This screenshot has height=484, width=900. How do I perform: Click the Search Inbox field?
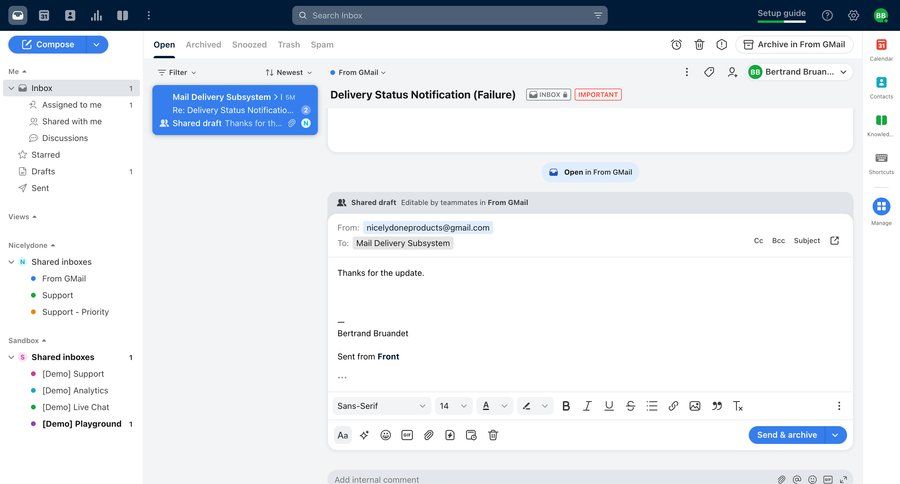pyautogui.click(x=449, y=16)
